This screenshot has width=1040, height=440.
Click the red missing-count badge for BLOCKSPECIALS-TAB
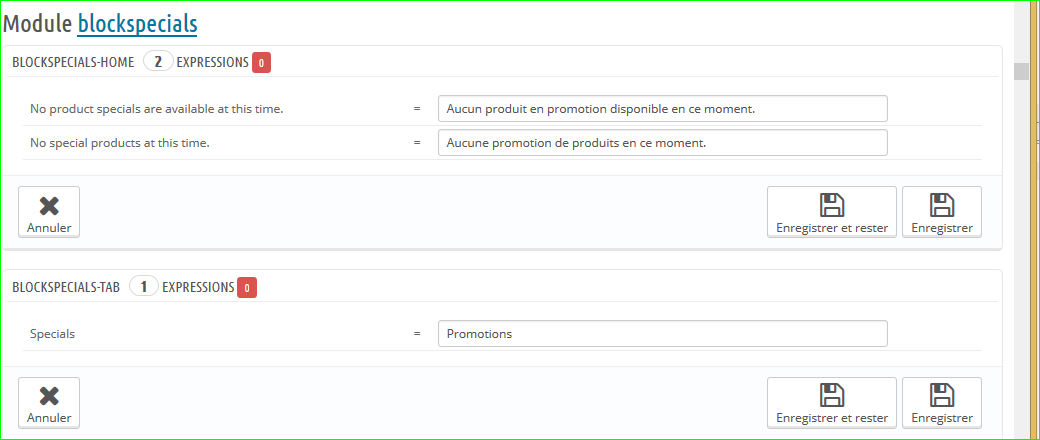pos(247,288)
